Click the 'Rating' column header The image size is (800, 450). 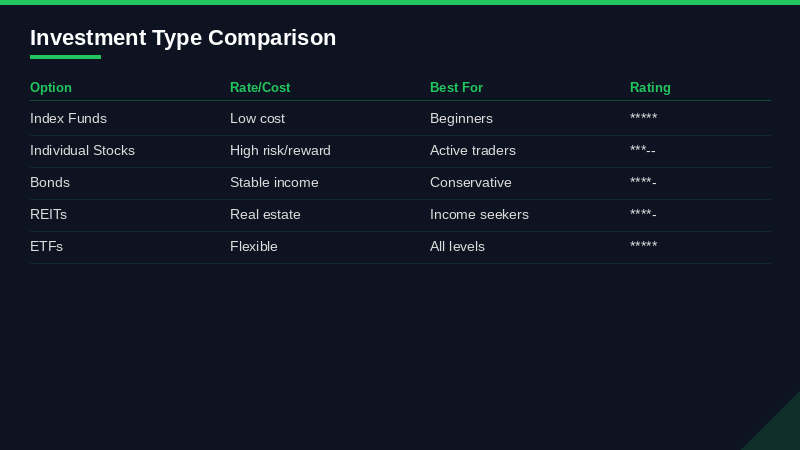click(x=650, y=88)
